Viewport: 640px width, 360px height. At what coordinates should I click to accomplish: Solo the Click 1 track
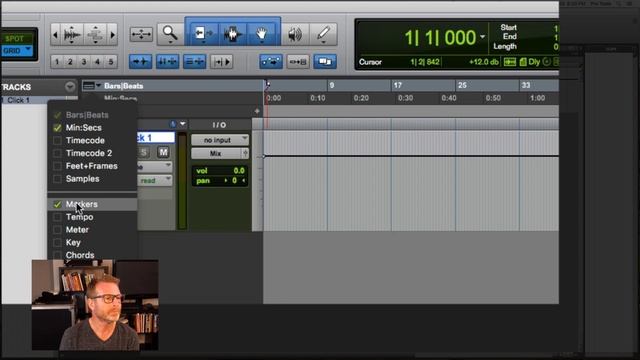point(144,152)
